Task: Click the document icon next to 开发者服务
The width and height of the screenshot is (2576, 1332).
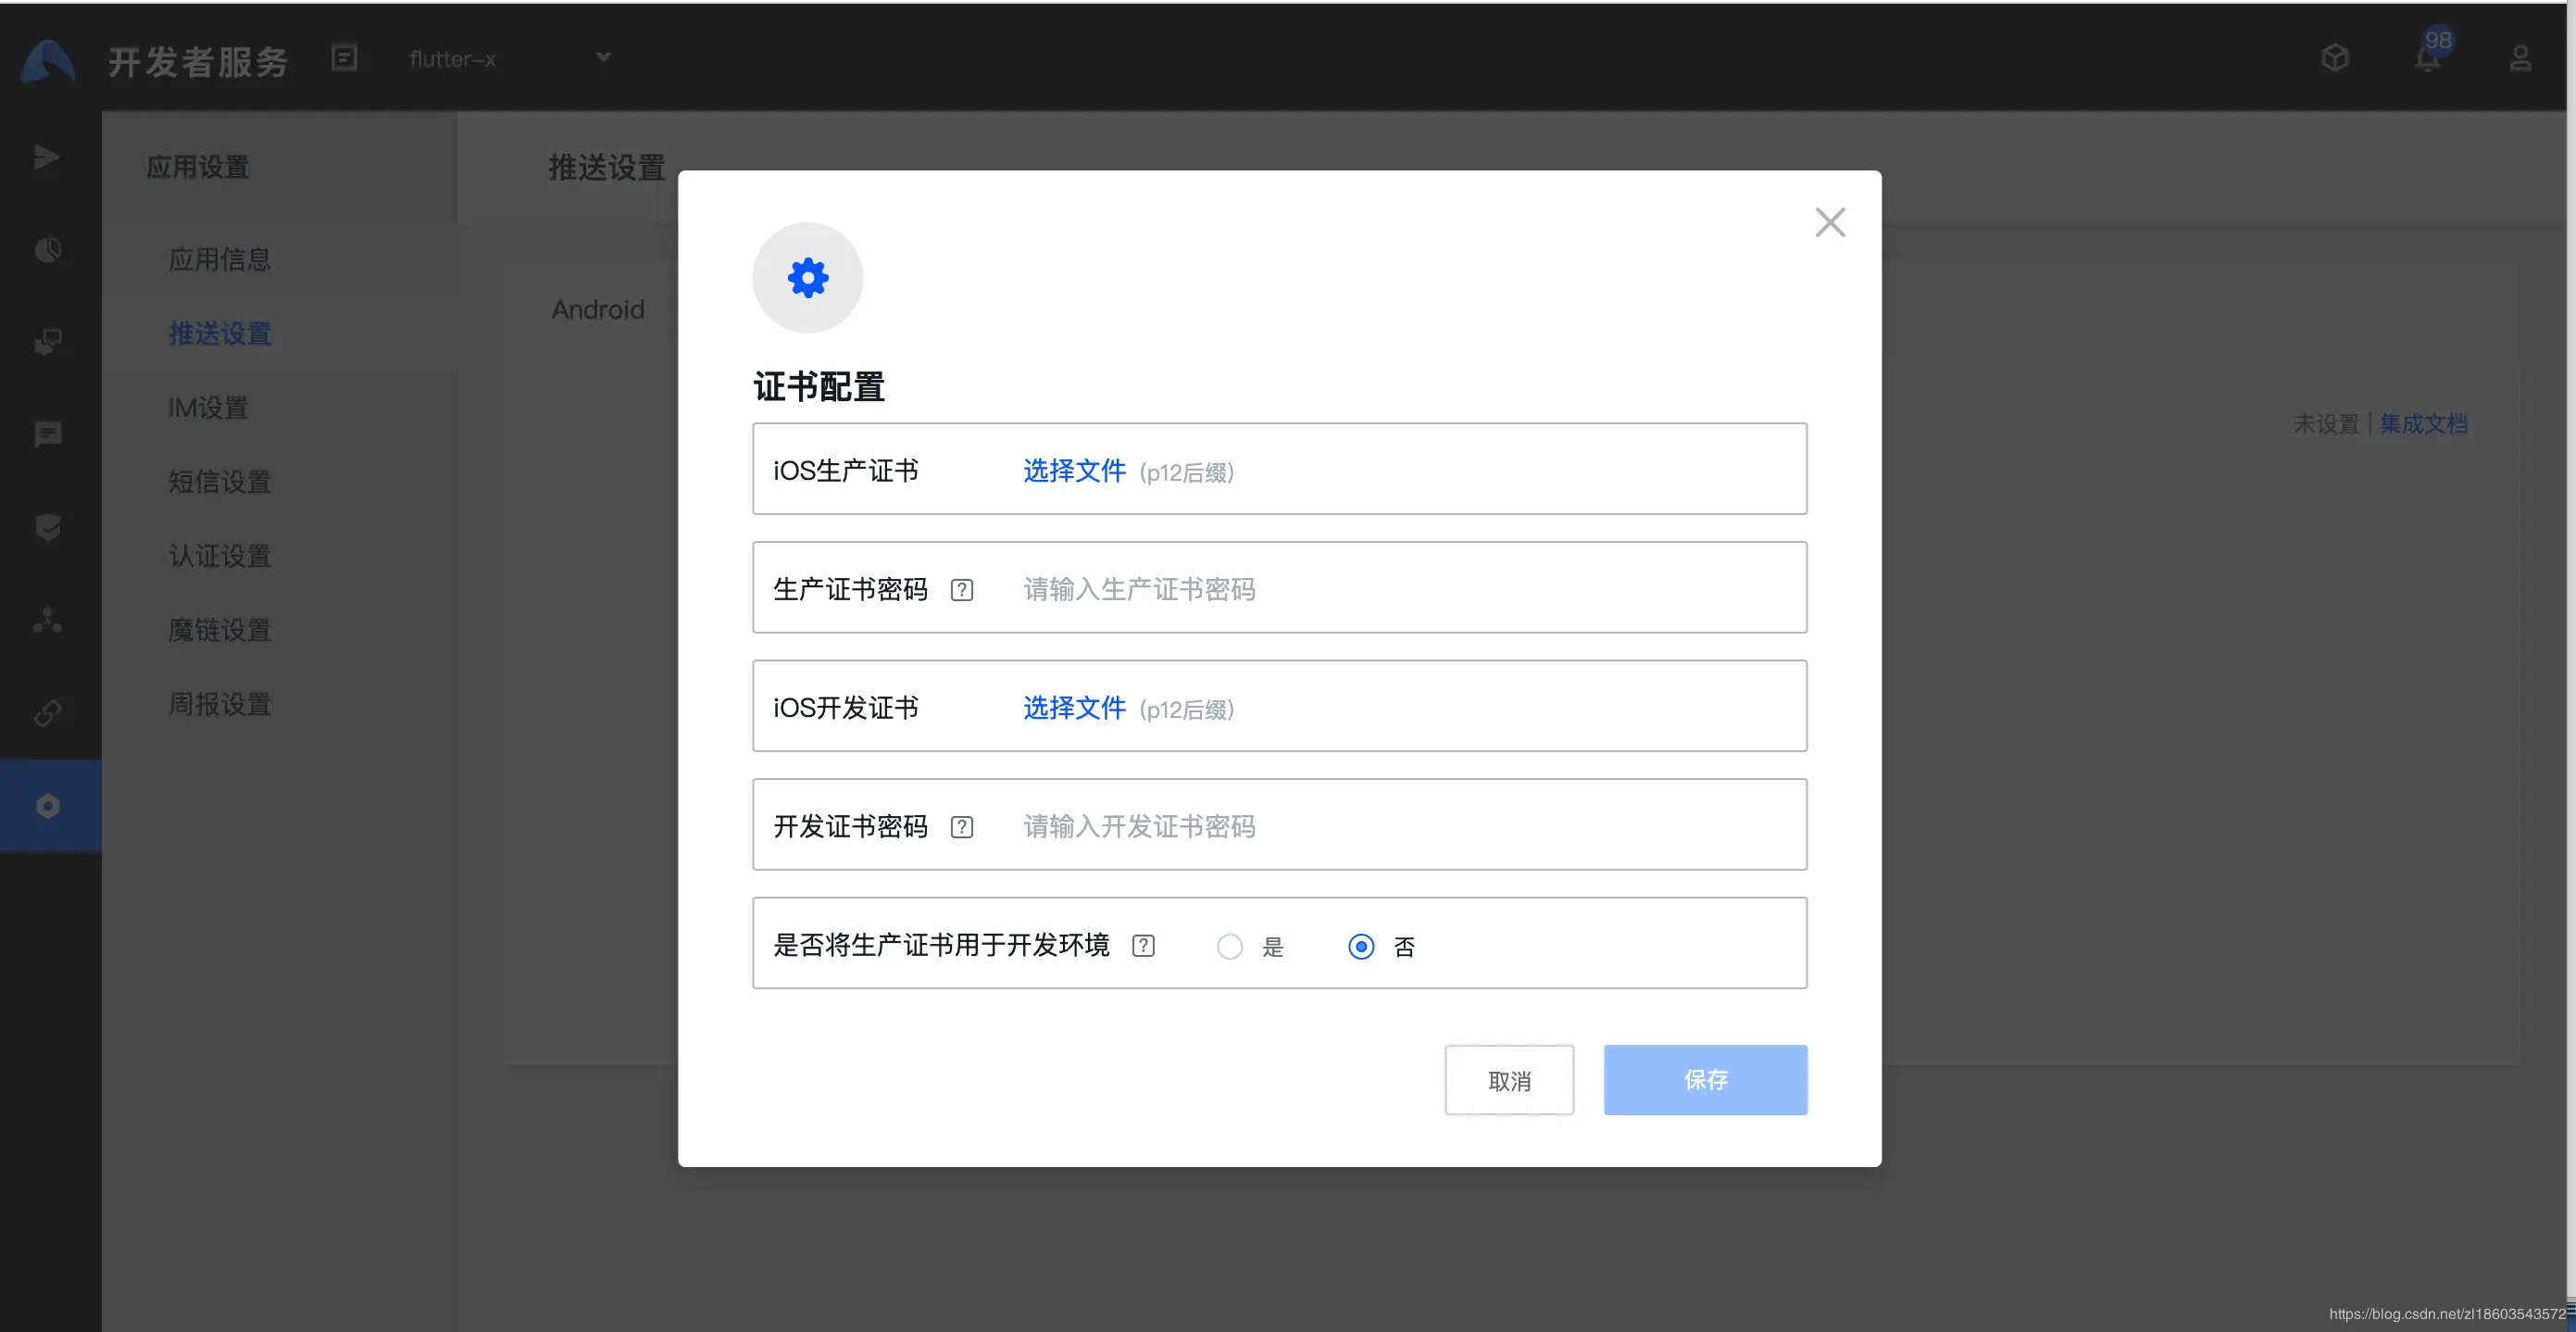Action: pyautogui.click(x=344, y=58)
